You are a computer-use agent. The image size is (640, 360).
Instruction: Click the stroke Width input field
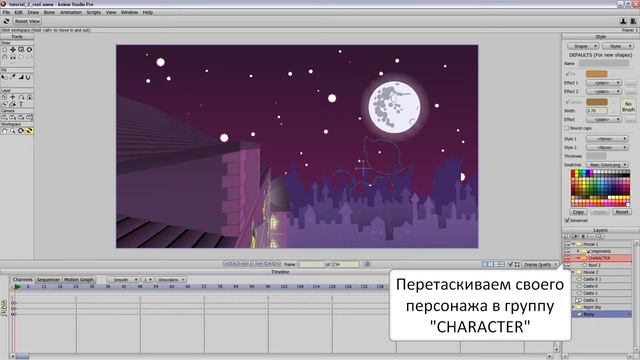[x=597, y=111]
